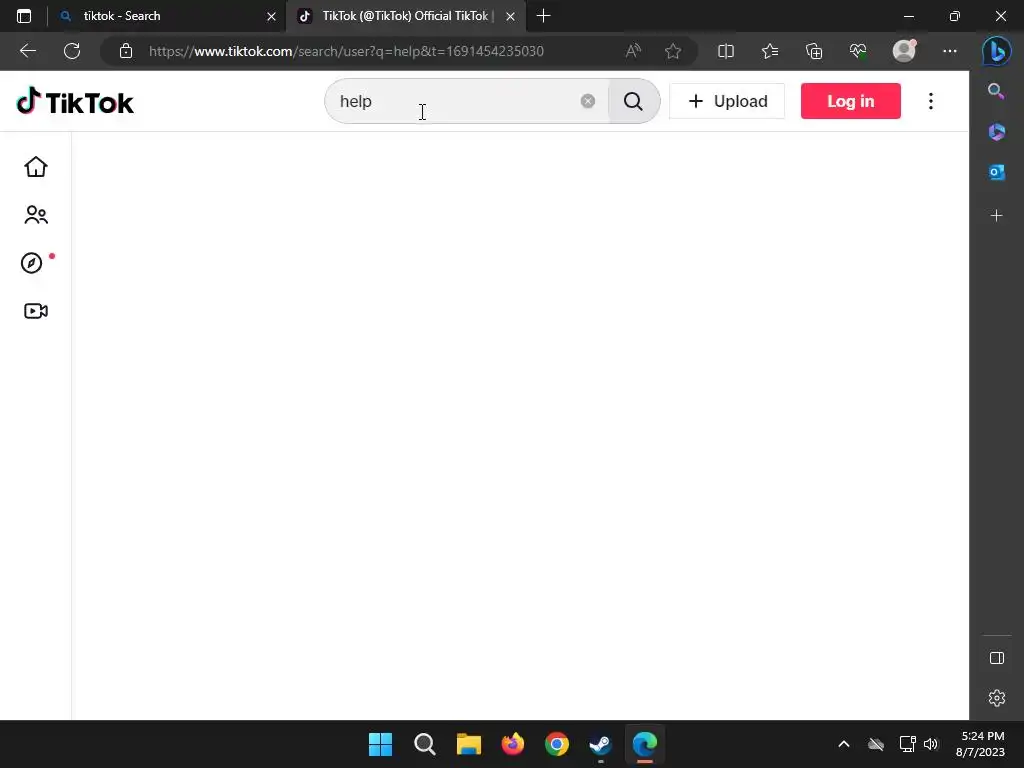The height and width of the screenshot is (768, 1024).
Task: Add this page to favorites star
Action: coord(673,51)
